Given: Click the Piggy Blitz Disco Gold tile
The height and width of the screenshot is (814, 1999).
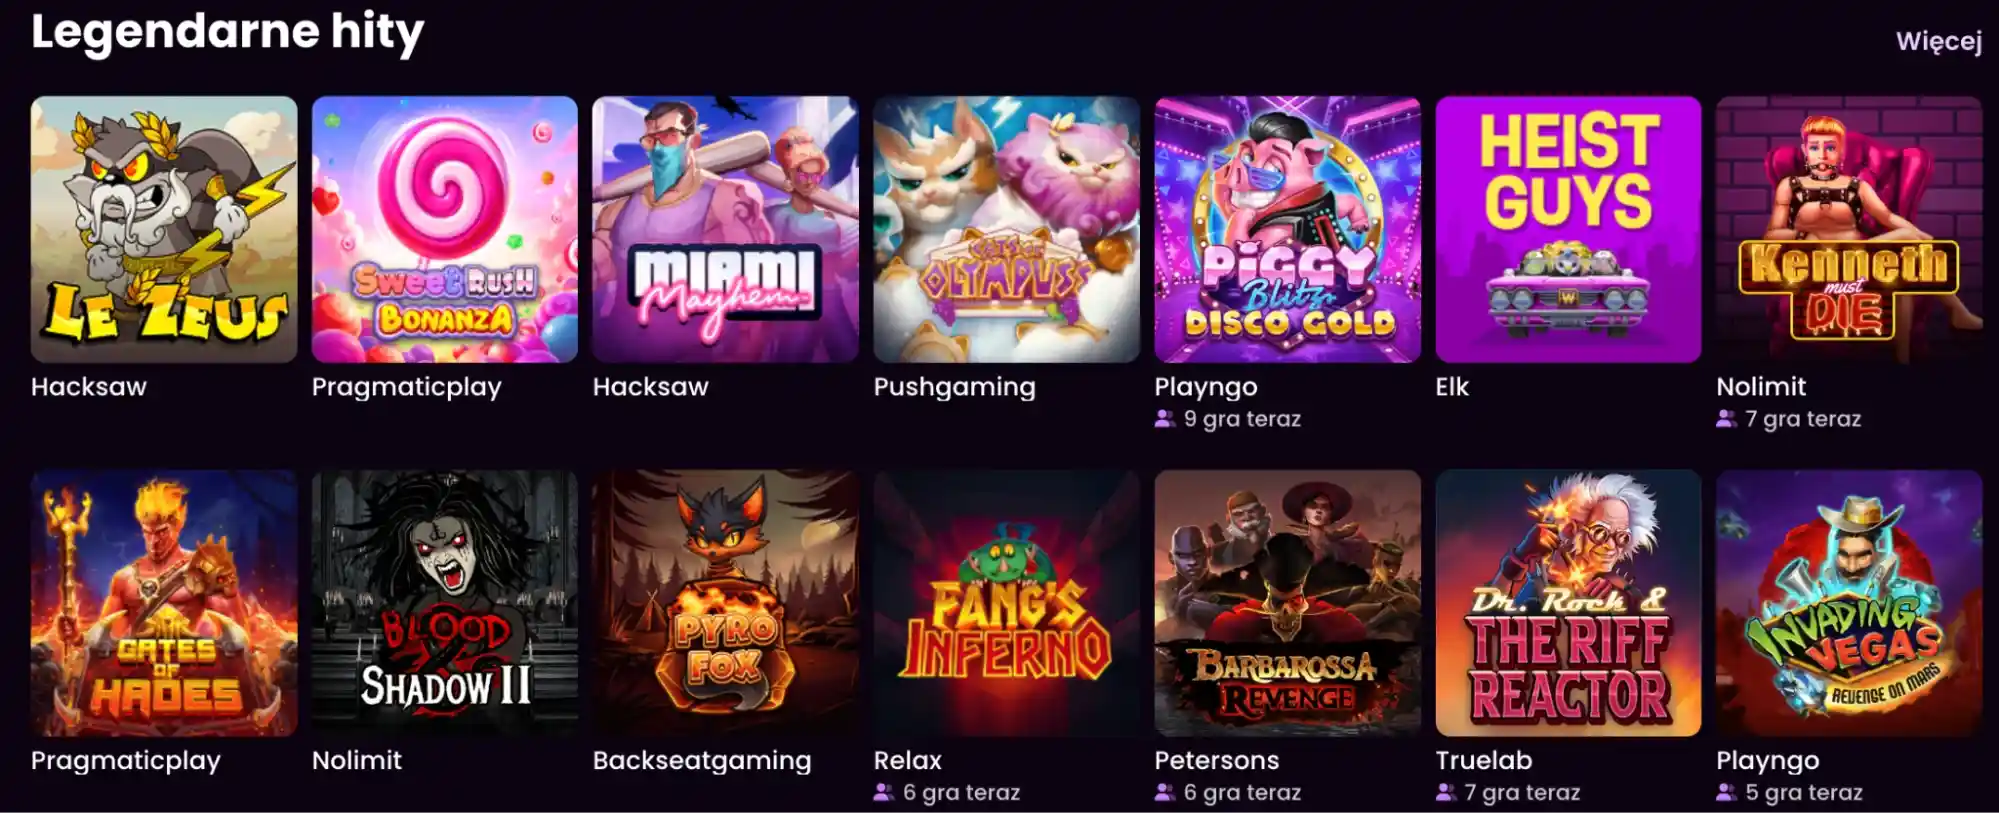Looking at the screenshot, I should pos(1288,229).
